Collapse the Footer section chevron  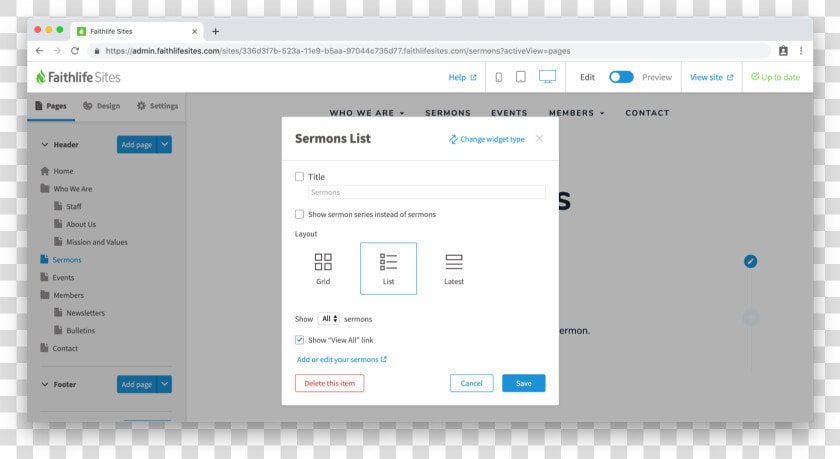pos(45,384)
